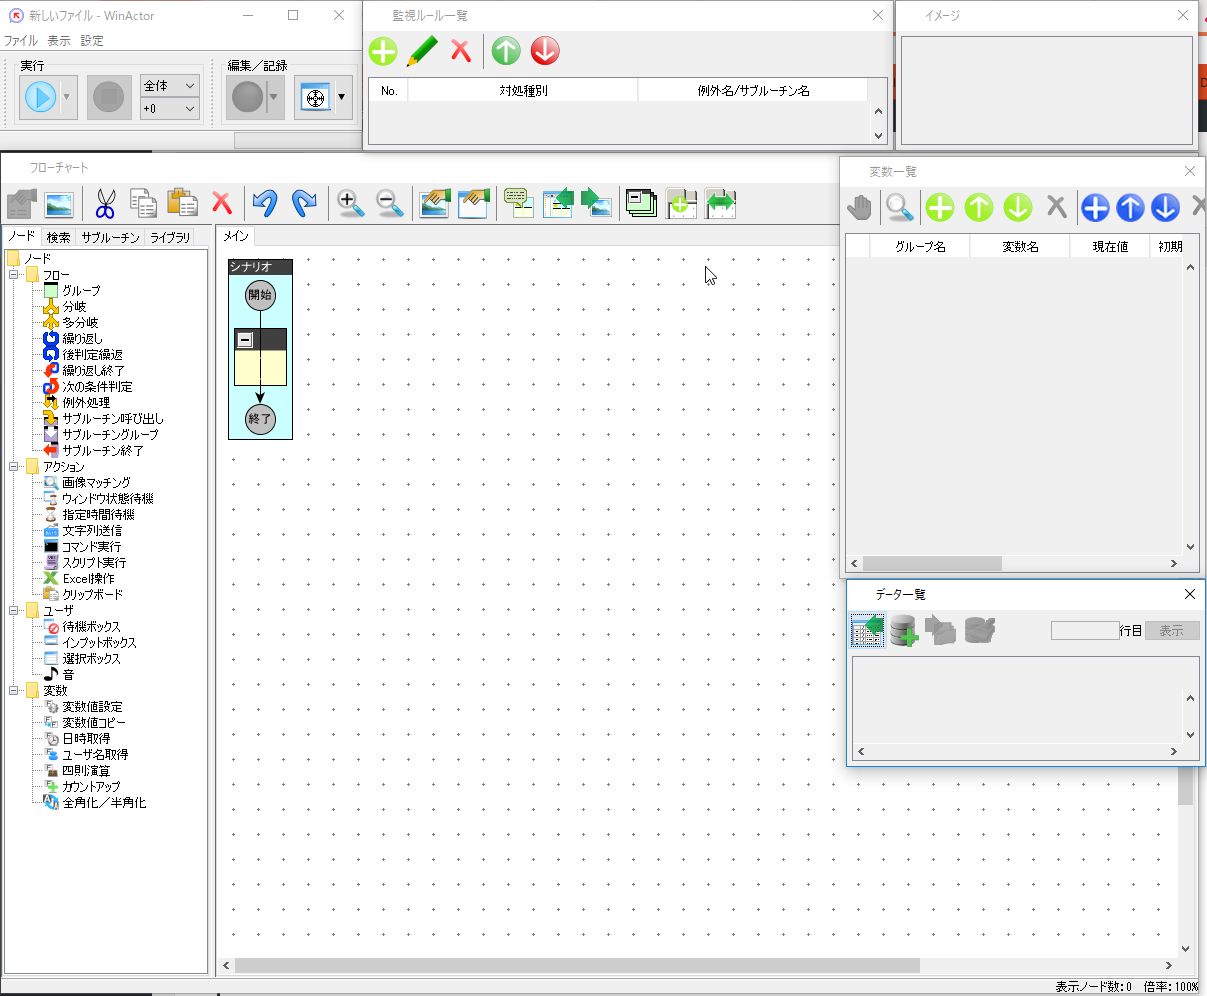Open the record button's dropdown arrow

point(274,98)
